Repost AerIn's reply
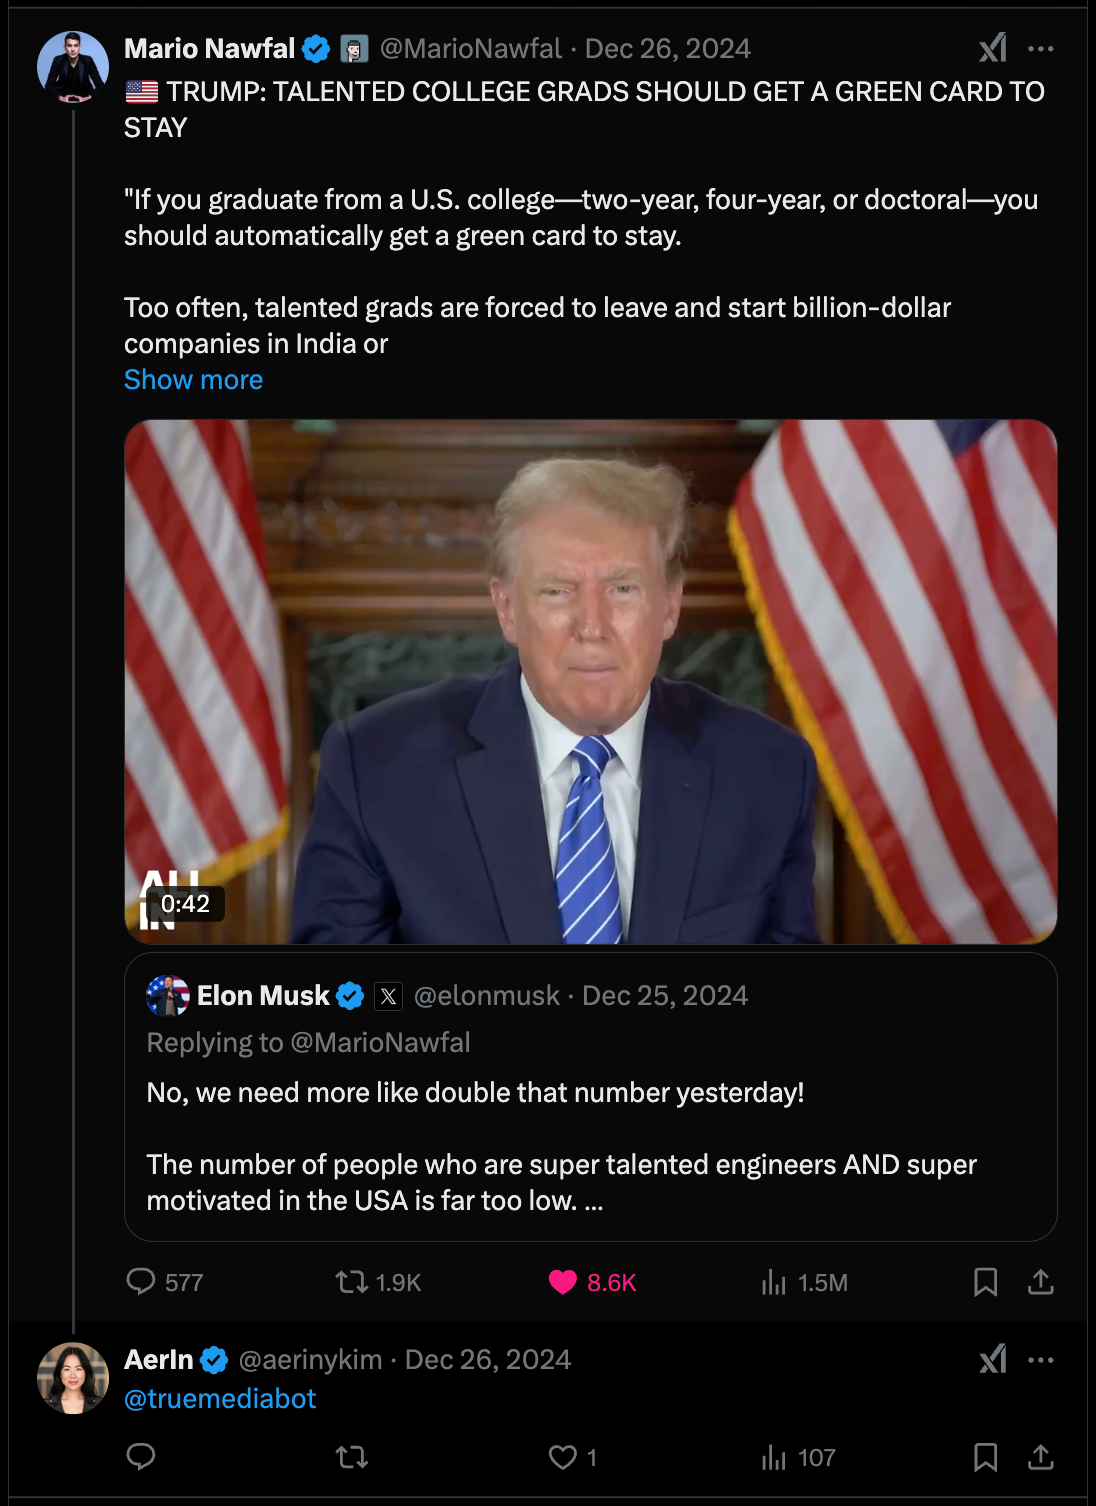 click(352, 1457)
